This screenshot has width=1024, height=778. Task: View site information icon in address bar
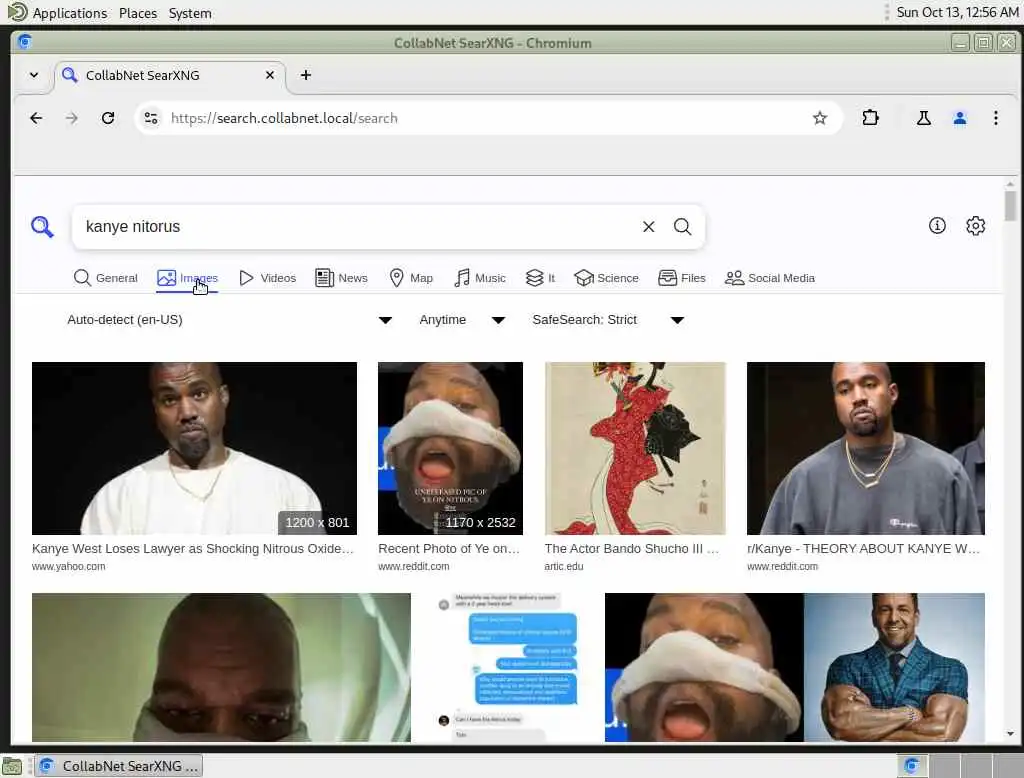coord(151,118)
